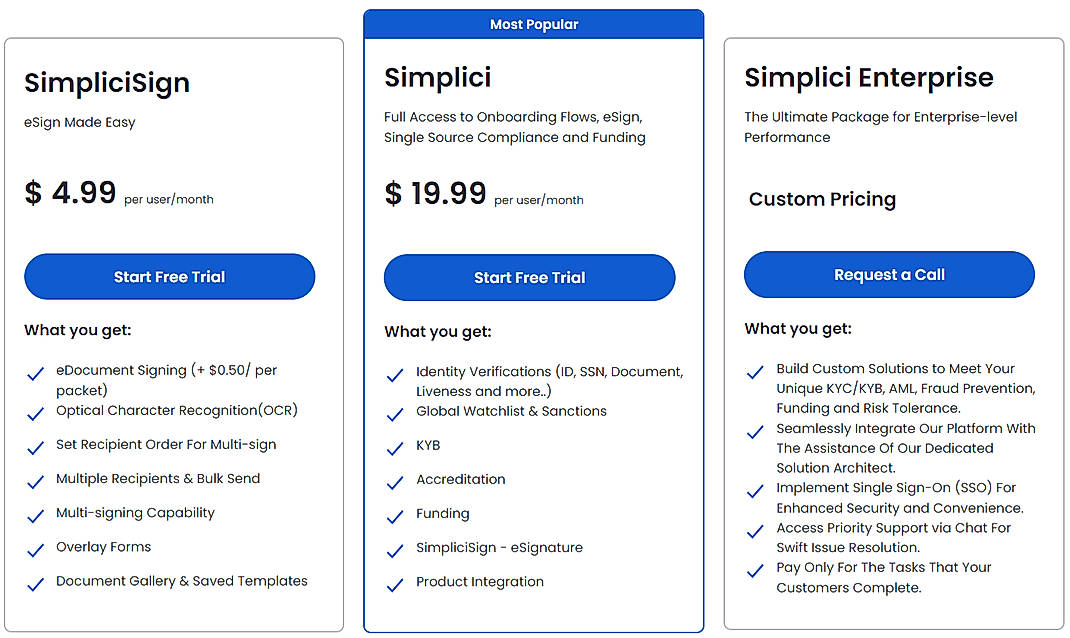Click the checkmark beside Accreditation in Simplici plan
Viewport: 1070px width, 638px height.
point(395,480)
